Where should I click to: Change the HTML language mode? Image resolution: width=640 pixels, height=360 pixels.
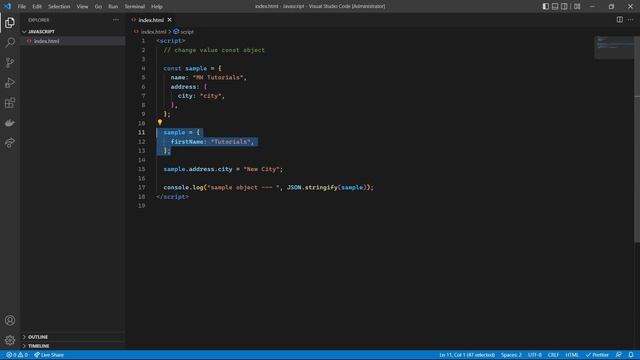coord(572,355)
